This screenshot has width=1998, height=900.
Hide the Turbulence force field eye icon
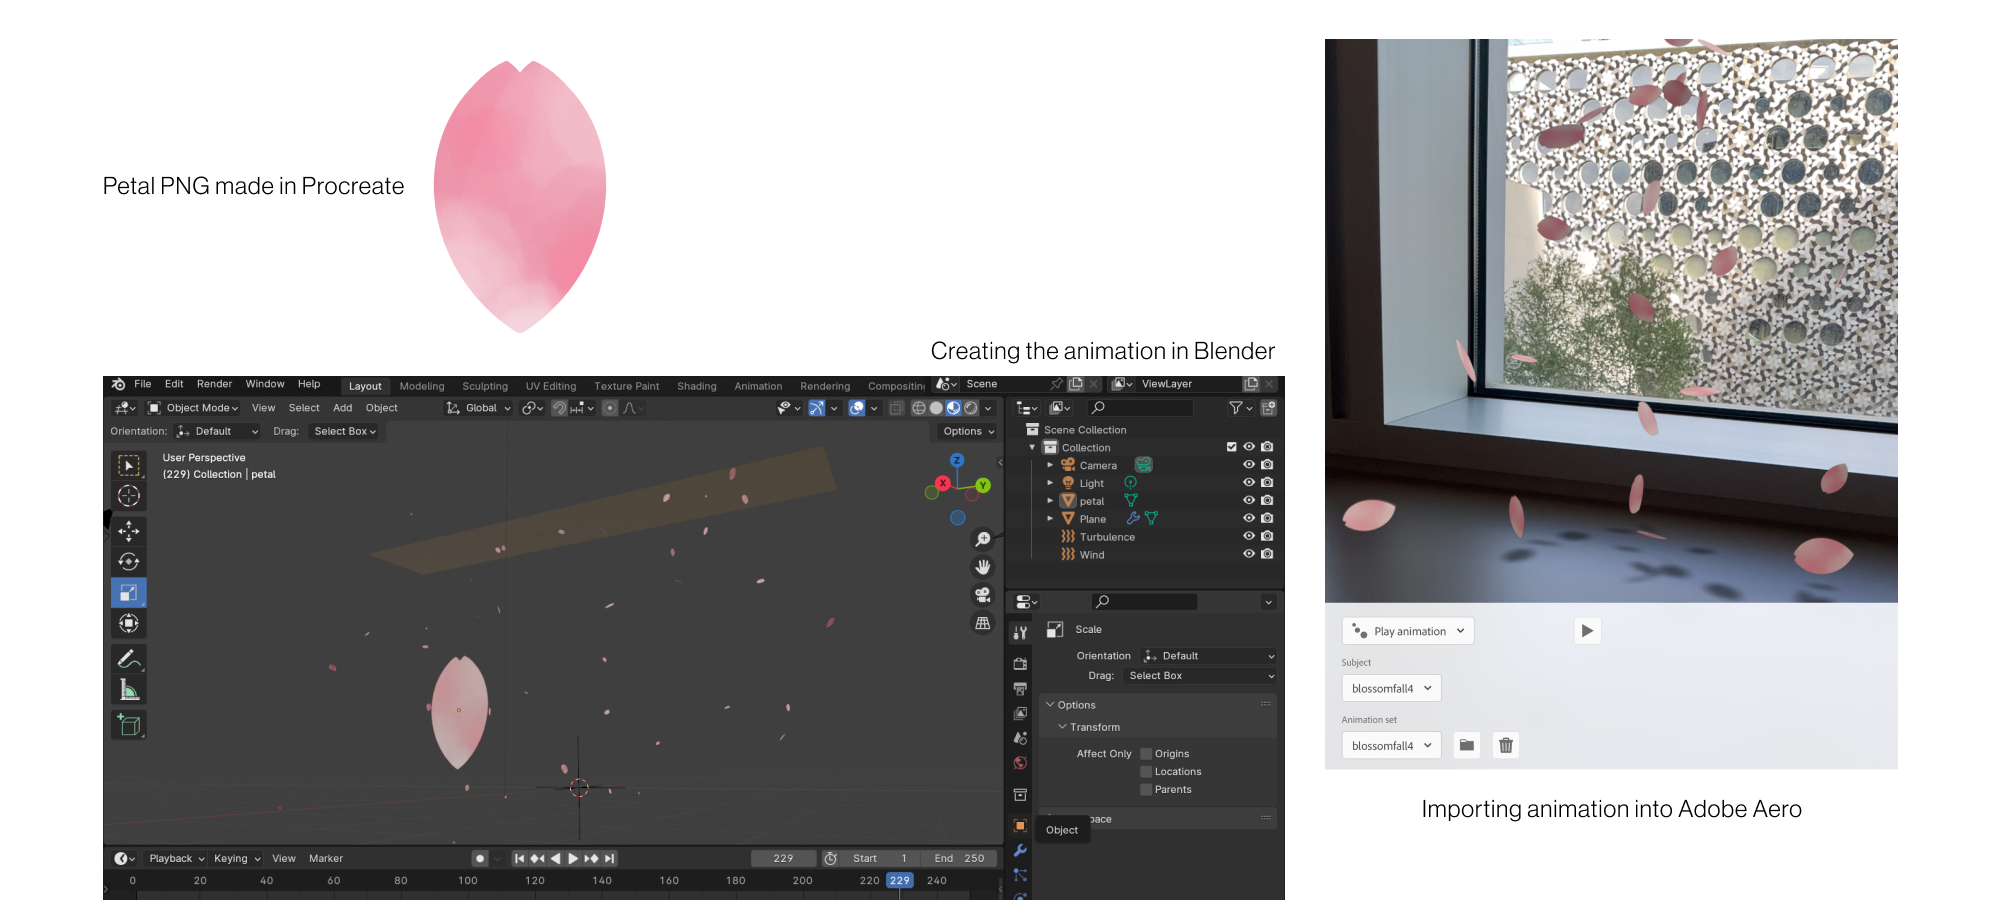[1249, 537]
